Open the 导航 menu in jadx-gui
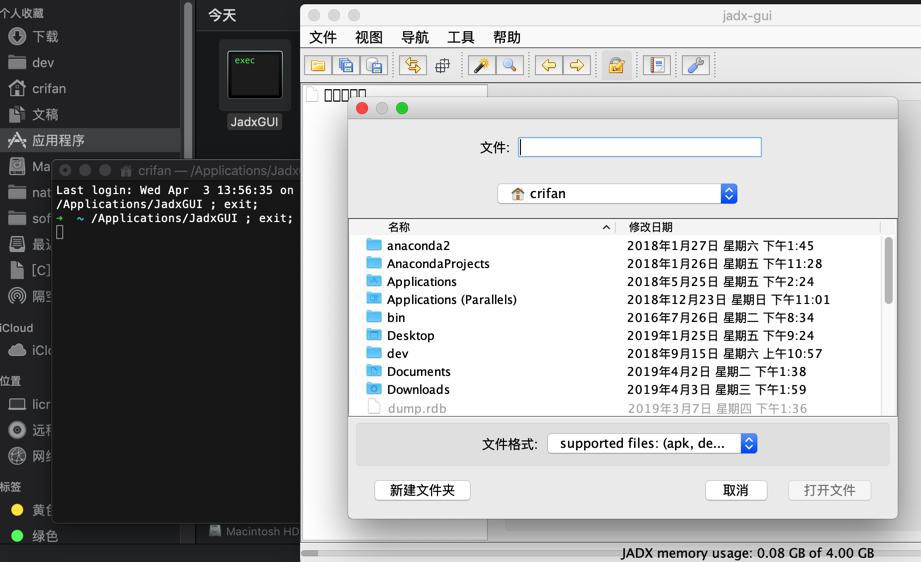 click(x=415, y=38)
